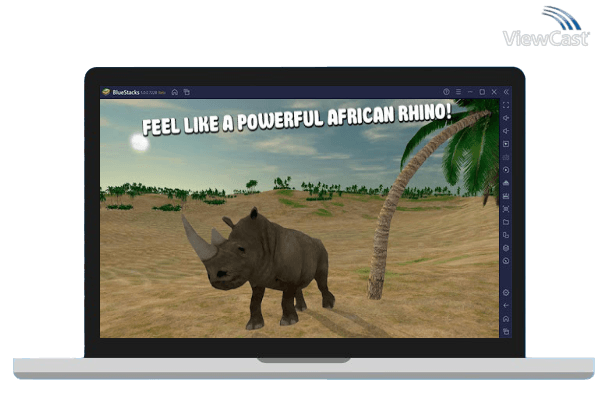Viewport: 602px width, 414px height.
Task: Close the BlueStacks window
Action: pyautogui.click(x=494, y=92)
